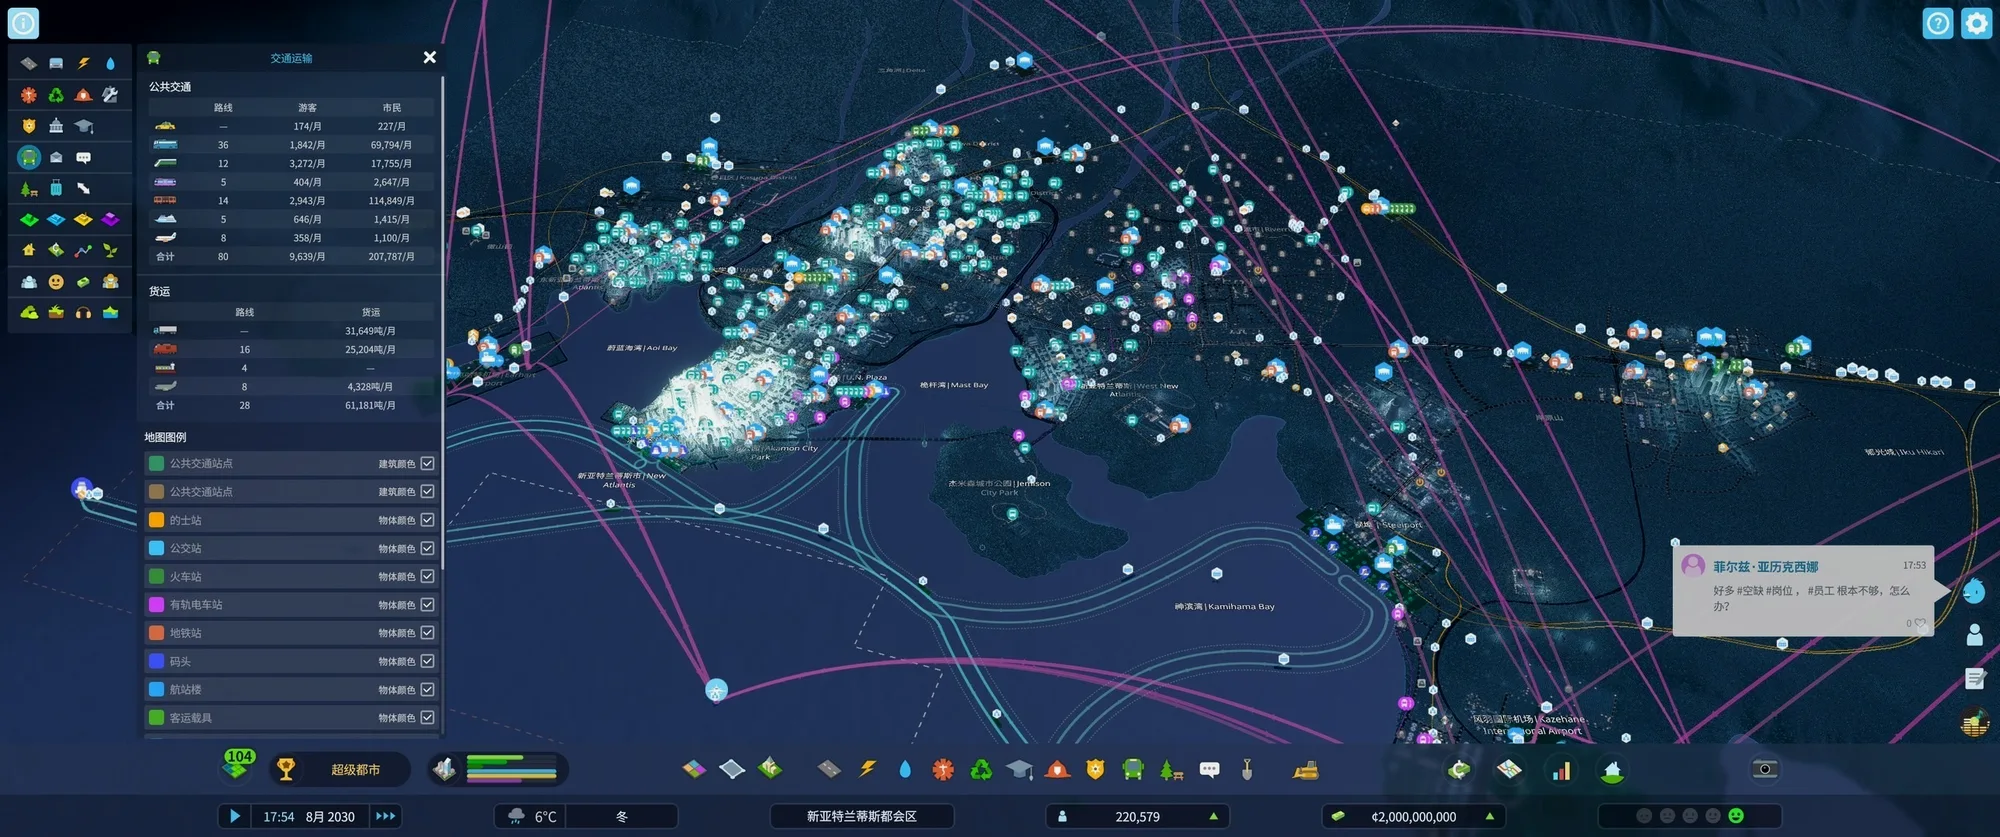Click the fast-forward speed arrows
Screen dimensions: 2000x837
click(385, 816)
